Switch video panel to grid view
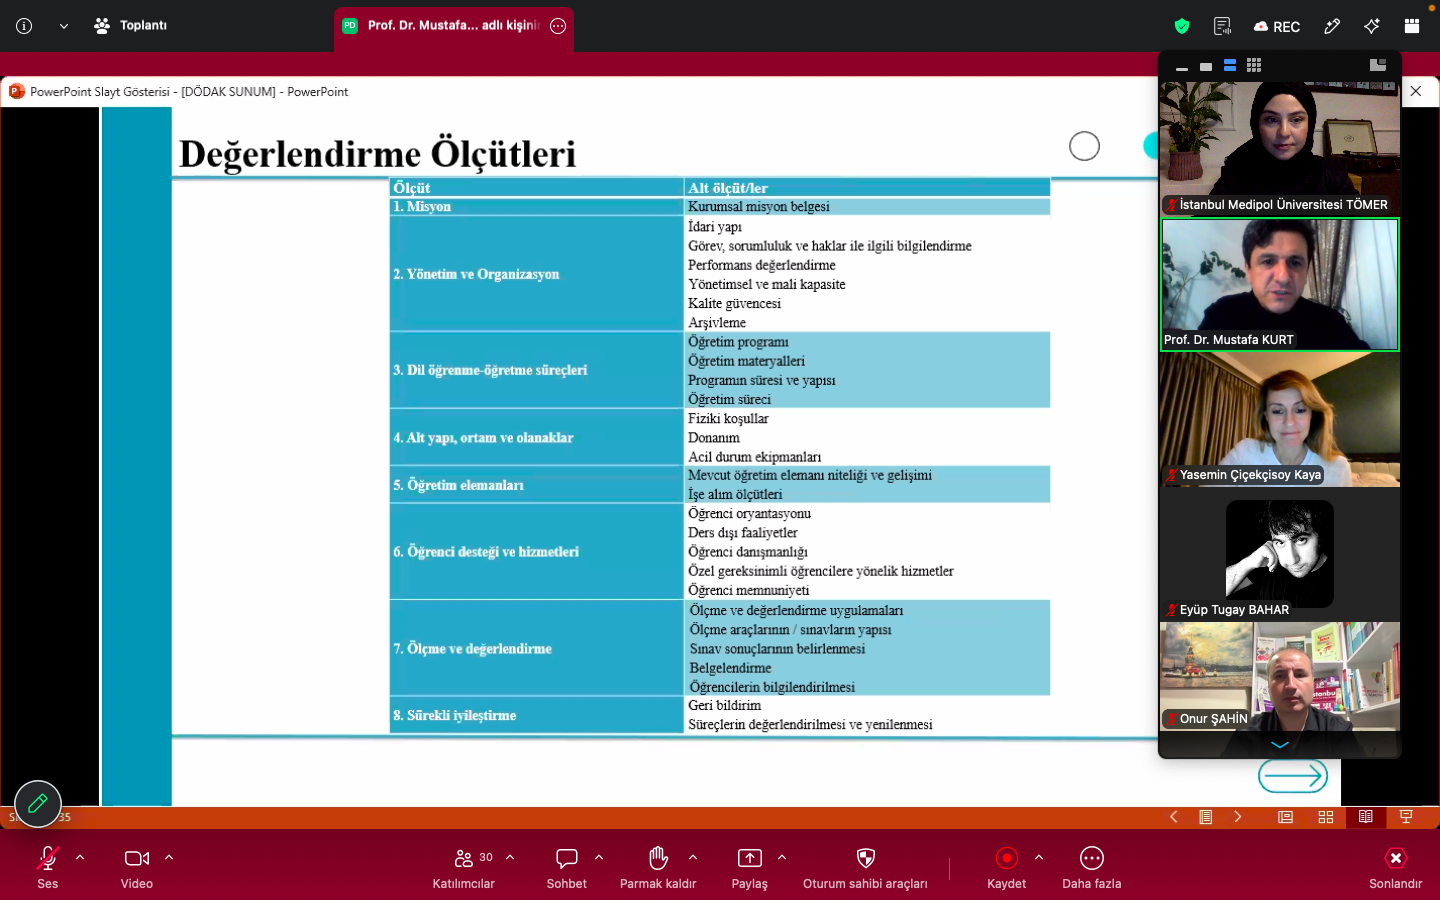 [1254, 66]
